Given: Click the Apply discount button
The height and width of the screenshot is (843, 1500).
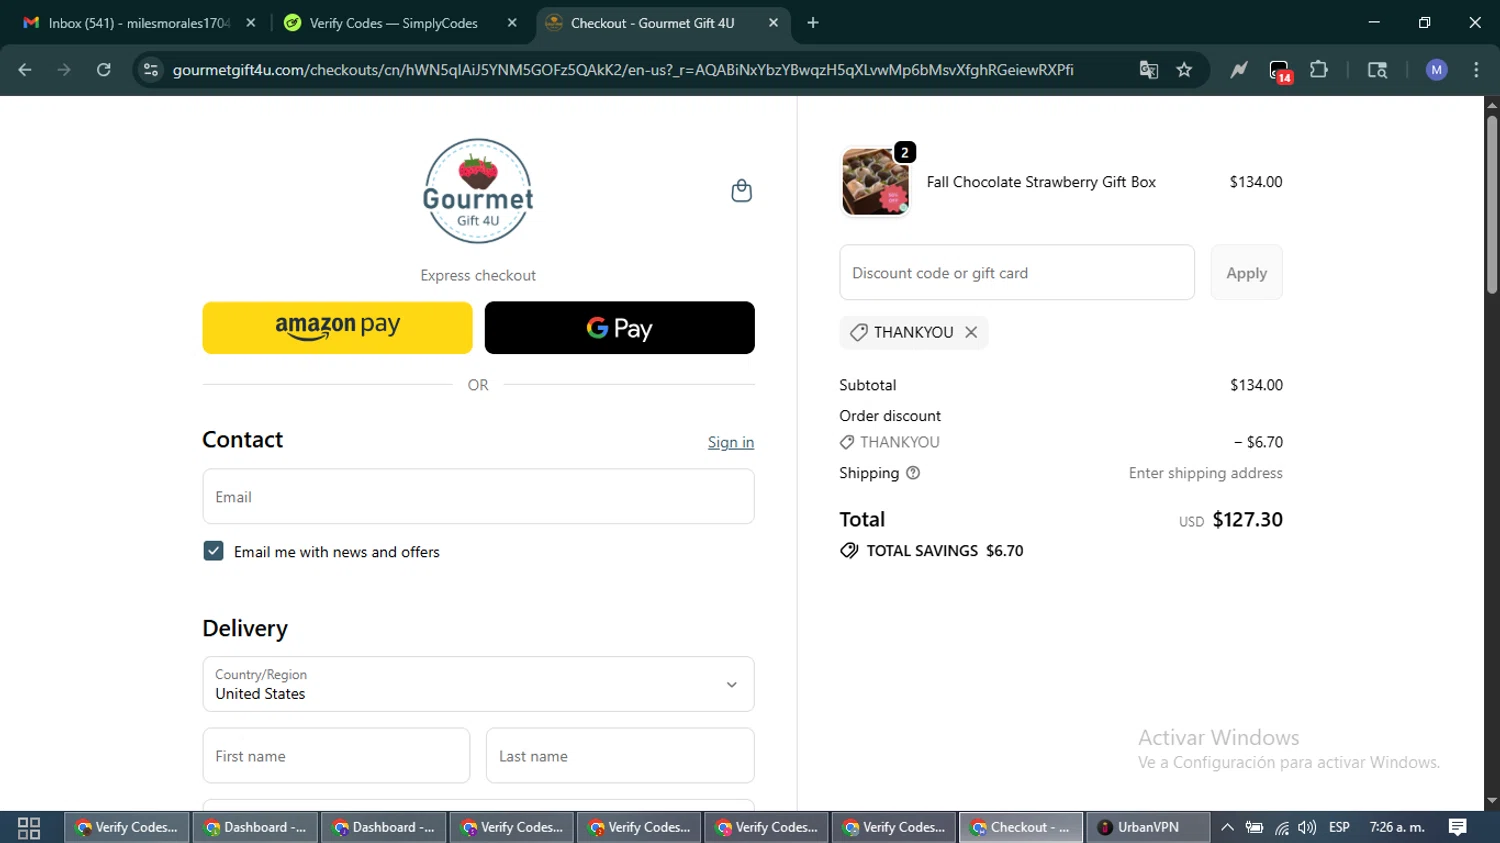Looking at the screenshot, I should tap(1246, 273).
